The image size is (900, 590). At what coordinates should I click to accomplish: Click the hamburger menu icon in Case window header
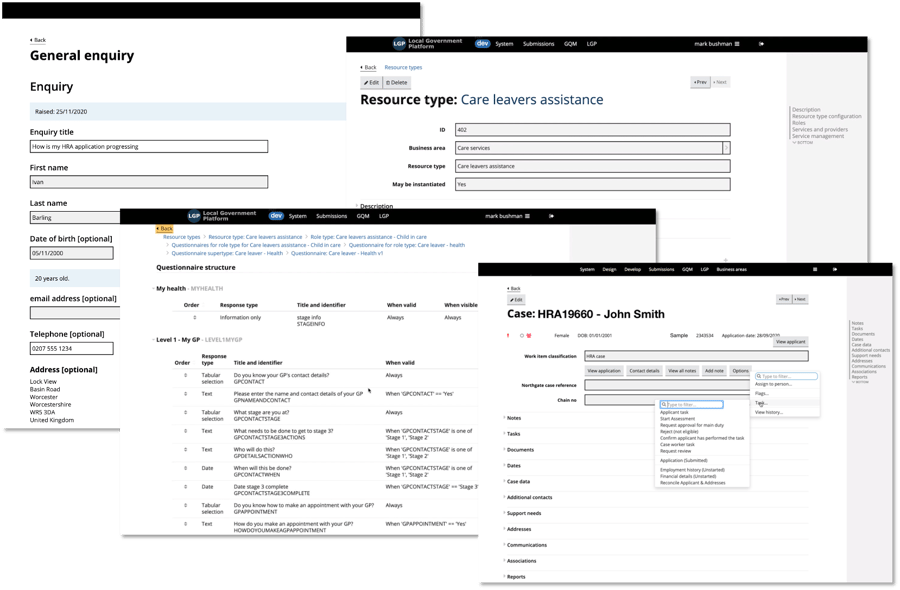click(x=814, y=269)
